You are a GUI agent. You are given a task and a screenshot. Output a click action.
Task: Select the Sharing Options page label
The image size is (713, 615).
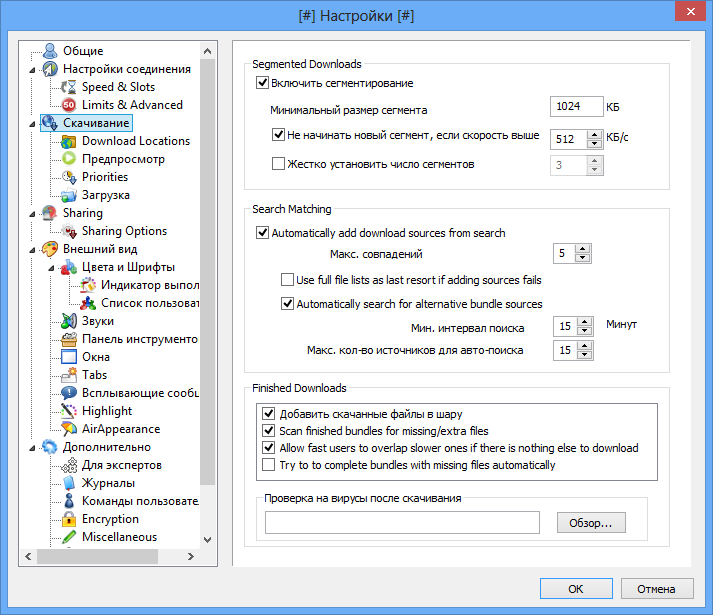[x=125, y=231]
